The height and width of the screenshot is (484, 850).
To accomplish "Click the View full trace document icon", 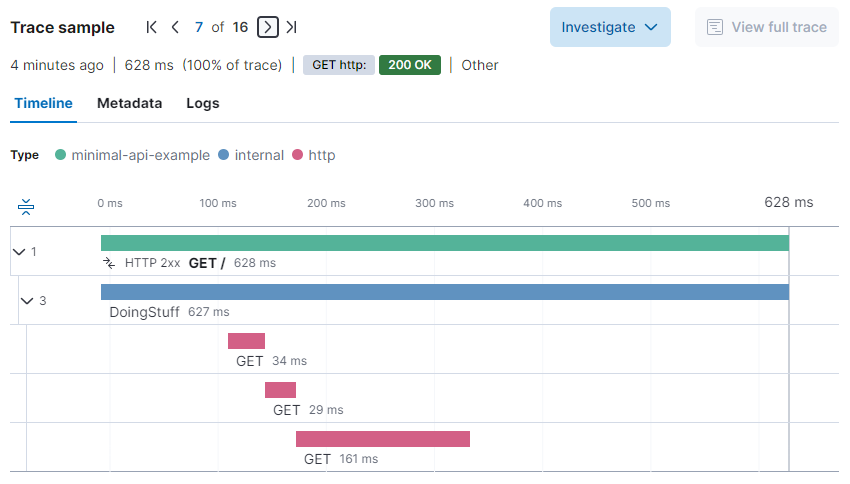I will (715, 27).
